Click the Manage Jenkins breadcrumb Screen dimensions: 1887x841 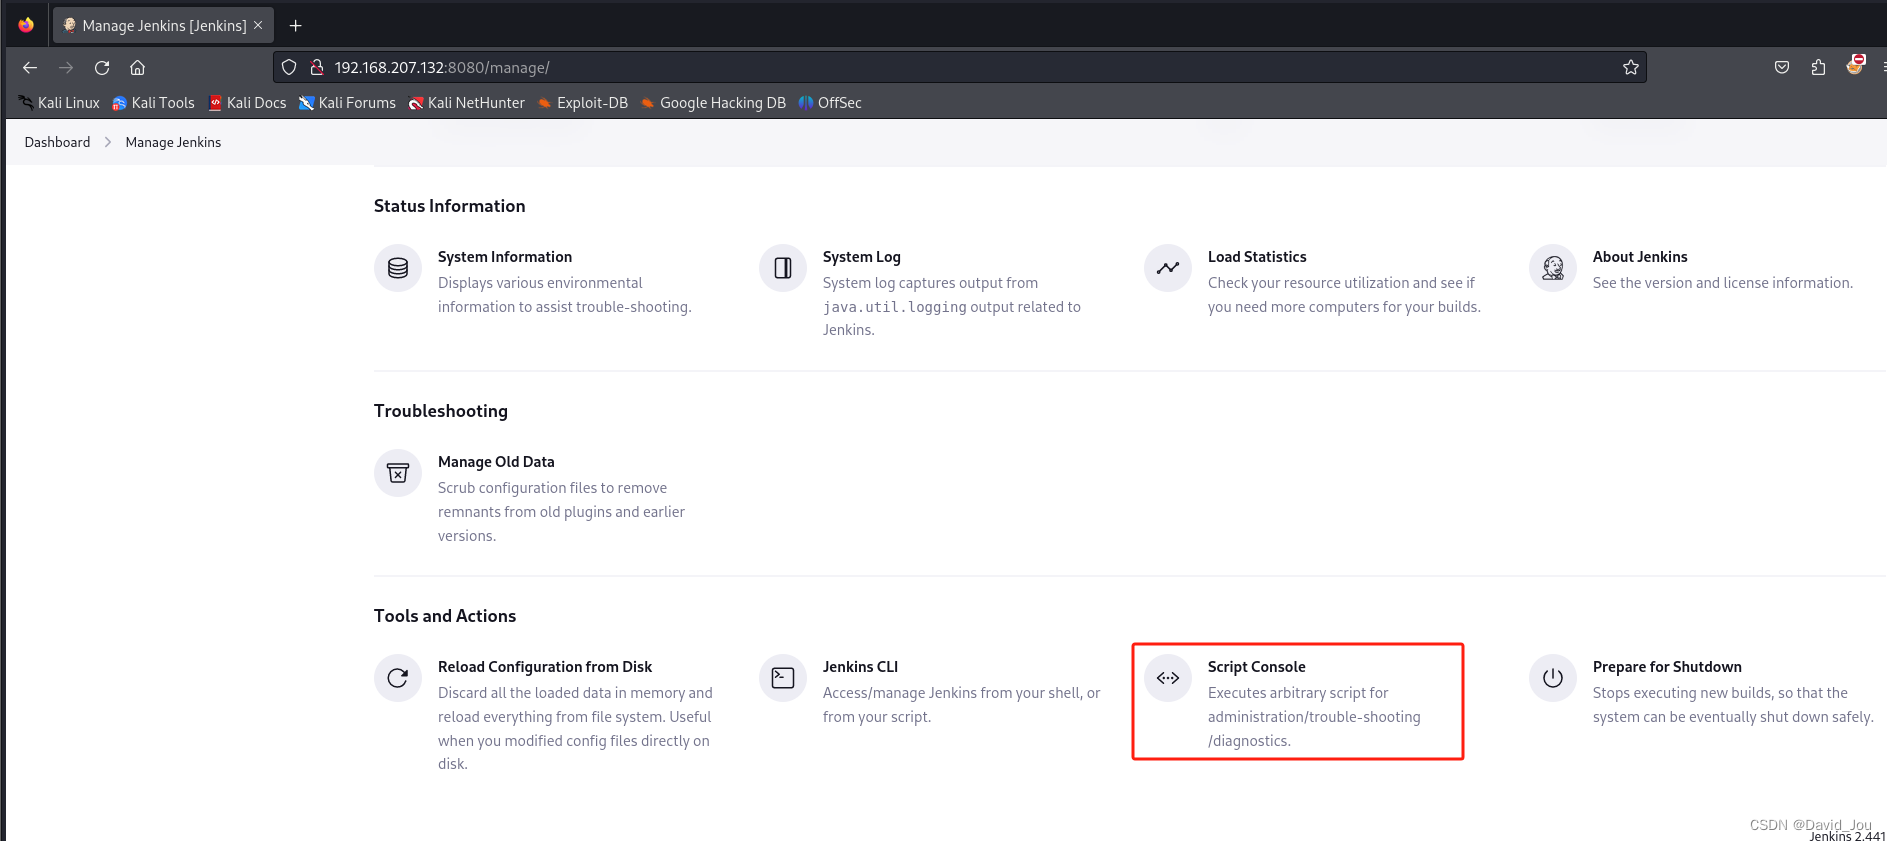(x=173, y=142)
